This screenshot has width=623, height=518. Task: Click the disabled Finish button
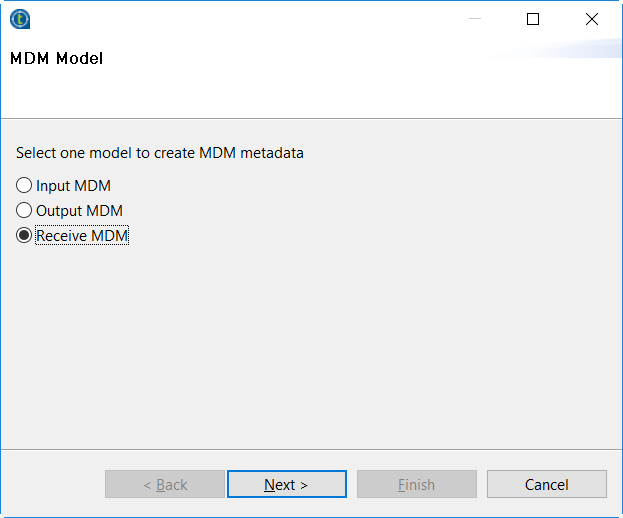(416, 484)
